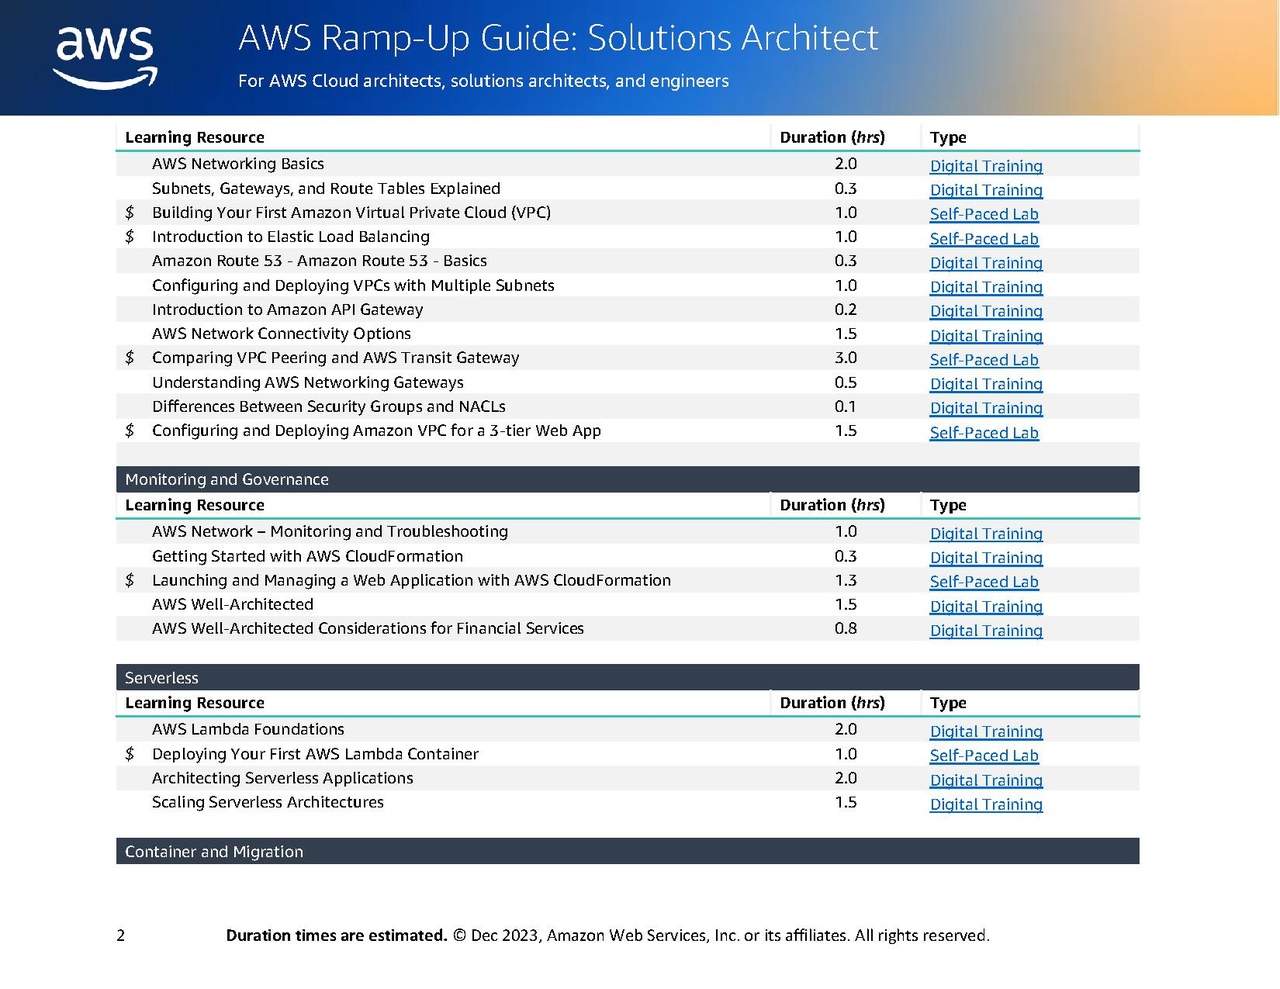Open Digital Training link for AWS Networking Basics
The width and height of the screenshot is (1280, 989).
coord(986,166)
